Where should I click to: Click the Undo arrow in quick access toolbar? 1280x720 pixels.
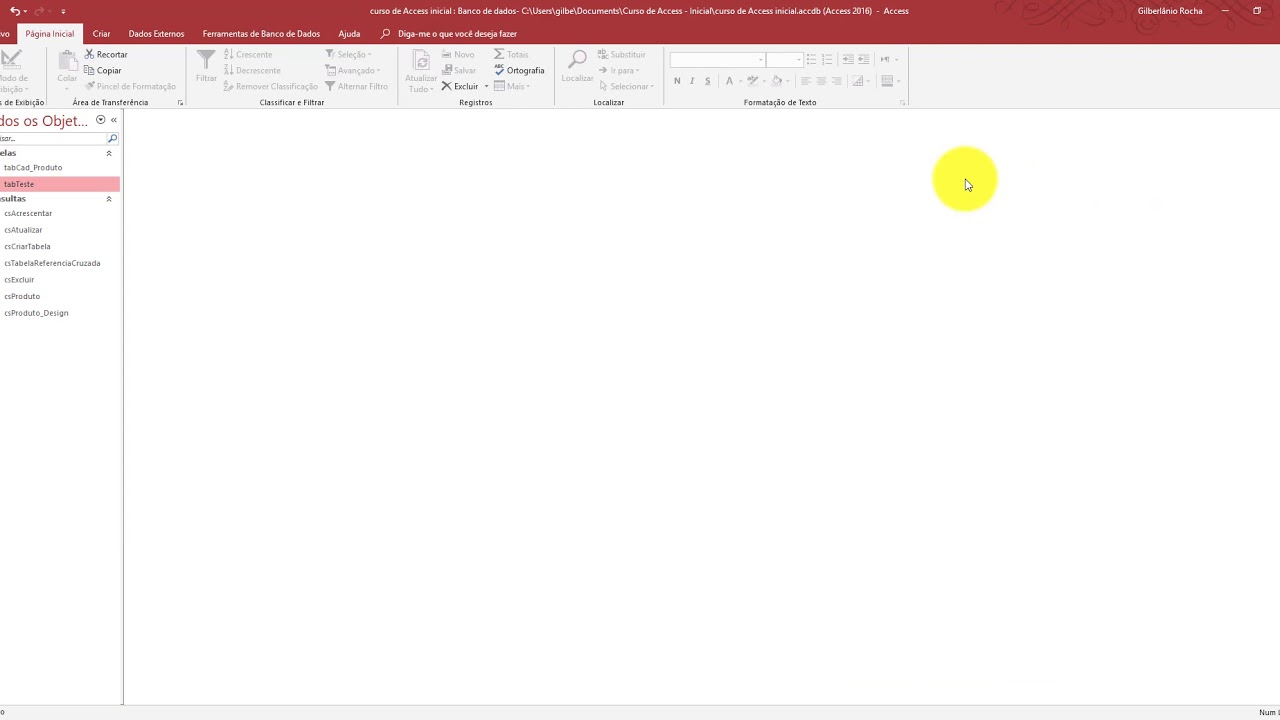(14, 11)
